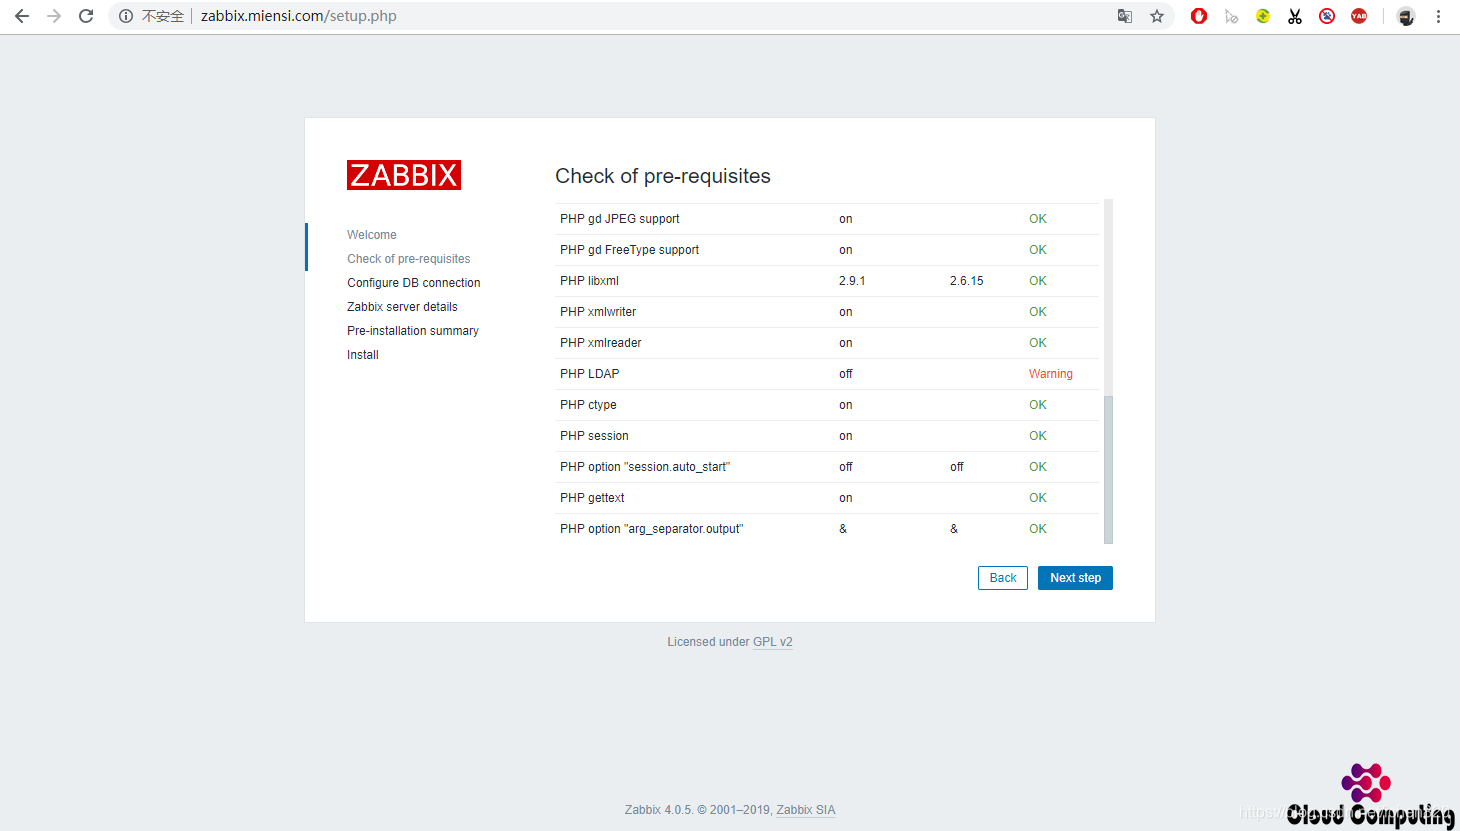
Task: Select Configure DB connection step
Action: (x=414, y=283)
